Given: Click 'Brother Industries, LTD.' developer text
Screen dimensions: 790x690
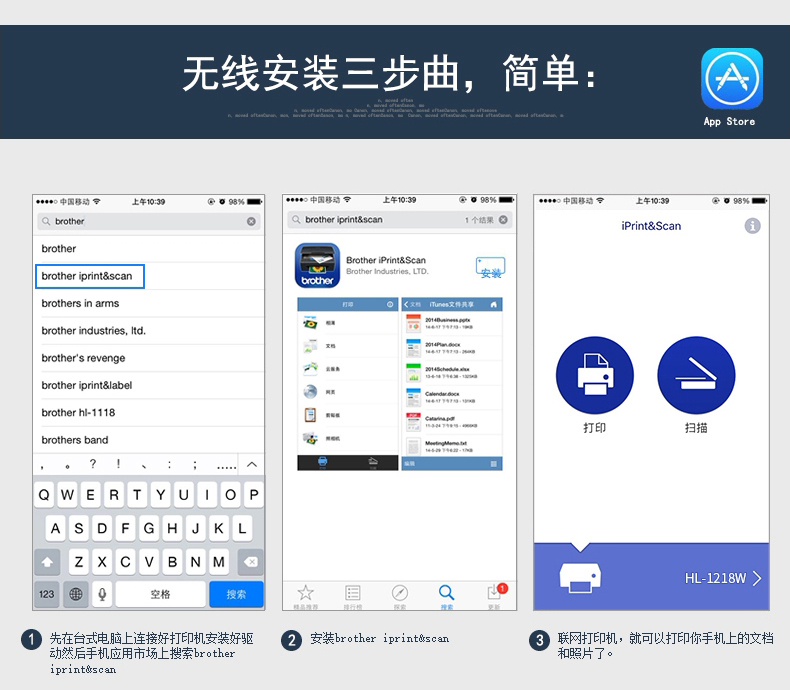Looking at the screenshot, I should tap(387, 271).
